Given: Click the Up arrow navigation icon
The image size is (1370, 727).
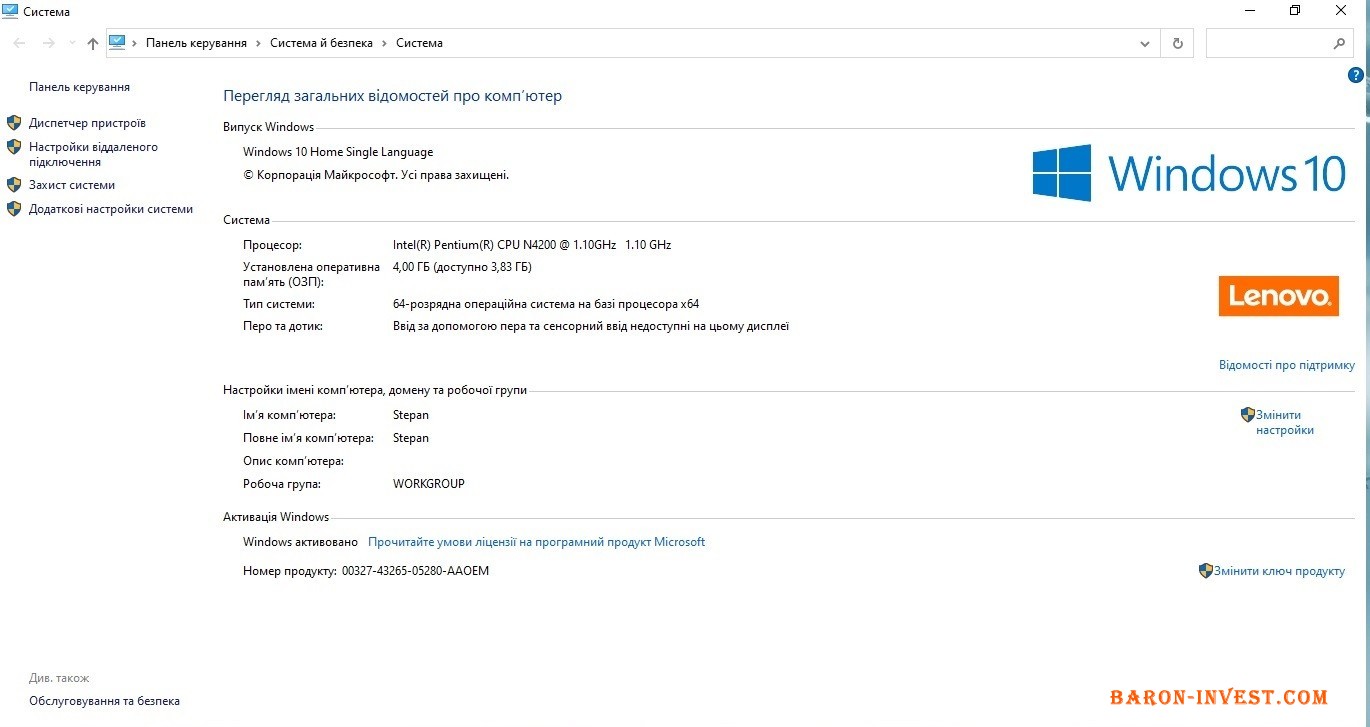Looking at the screenshot, I should coord(93,44).
